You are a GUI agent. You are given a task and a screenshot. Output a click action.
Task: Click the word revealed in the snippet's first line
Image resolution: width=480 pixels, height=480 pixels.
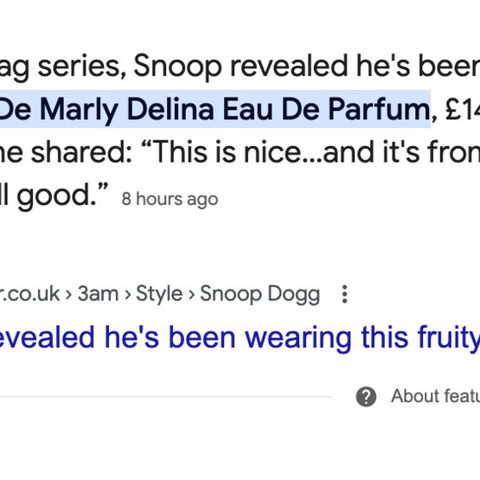tap(289, 65)
